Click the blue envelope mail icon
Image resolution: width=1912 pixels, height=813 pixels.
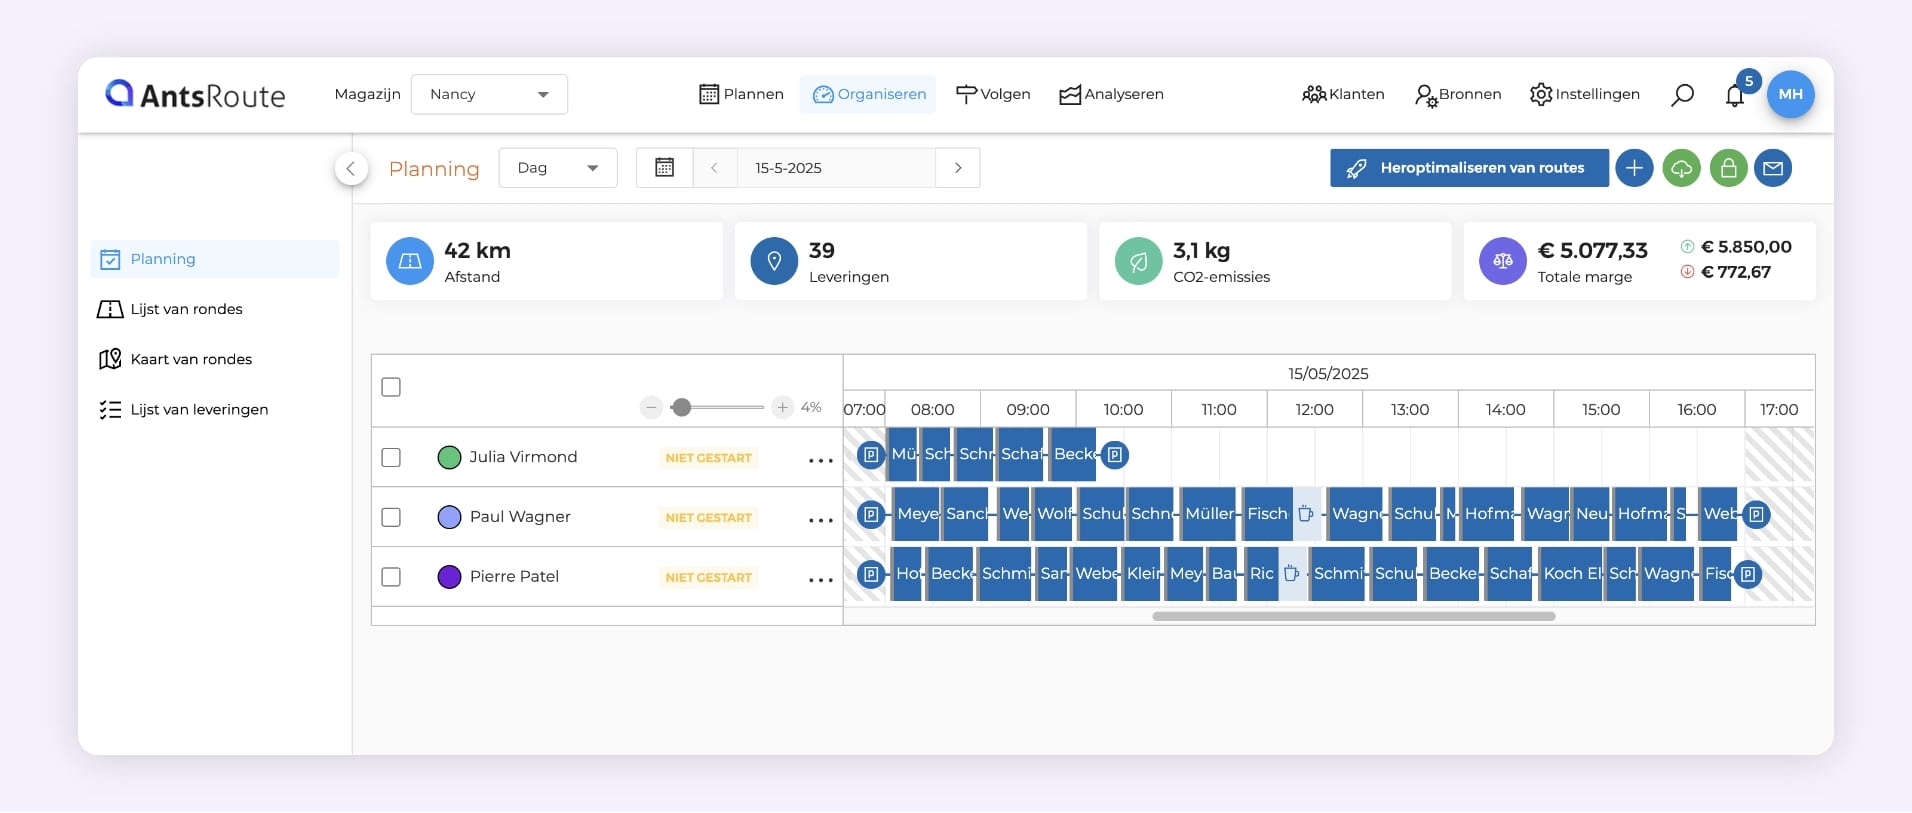1773,168
